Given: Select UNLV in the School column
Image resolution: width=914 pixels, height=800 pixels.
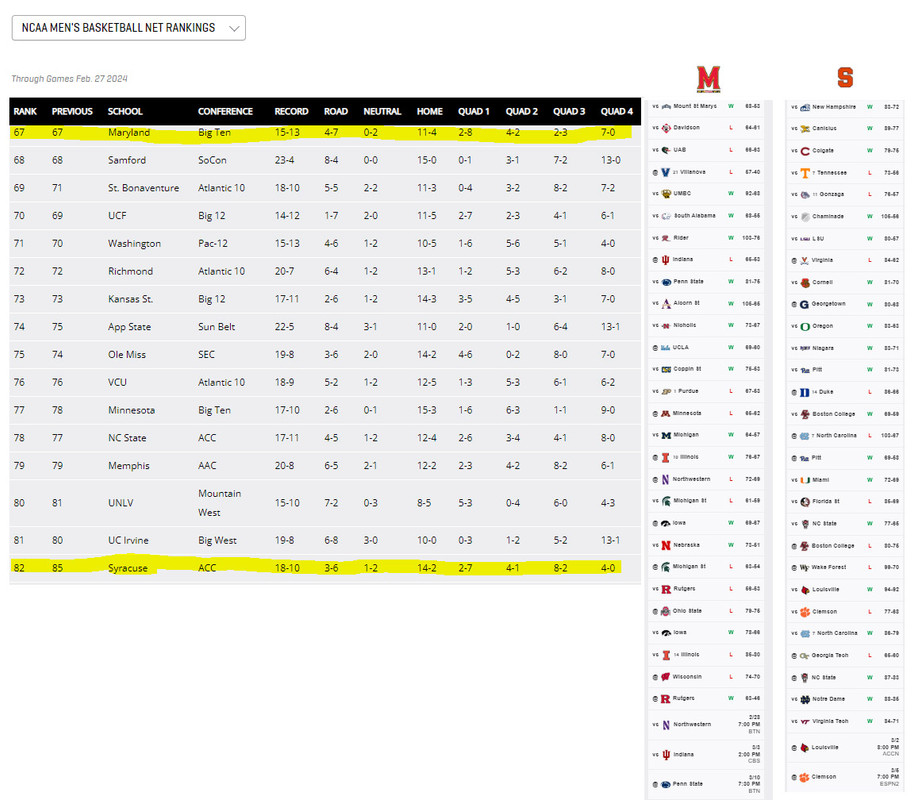Looking at the screenshot, I should pyautogui.click(x=121, y=503).
